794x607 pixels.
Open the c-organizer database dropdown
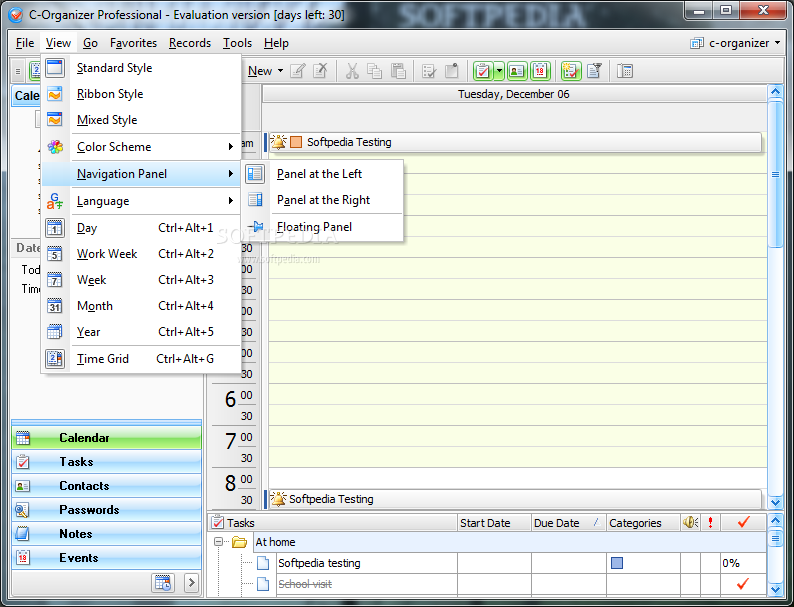tap(735, 43)
